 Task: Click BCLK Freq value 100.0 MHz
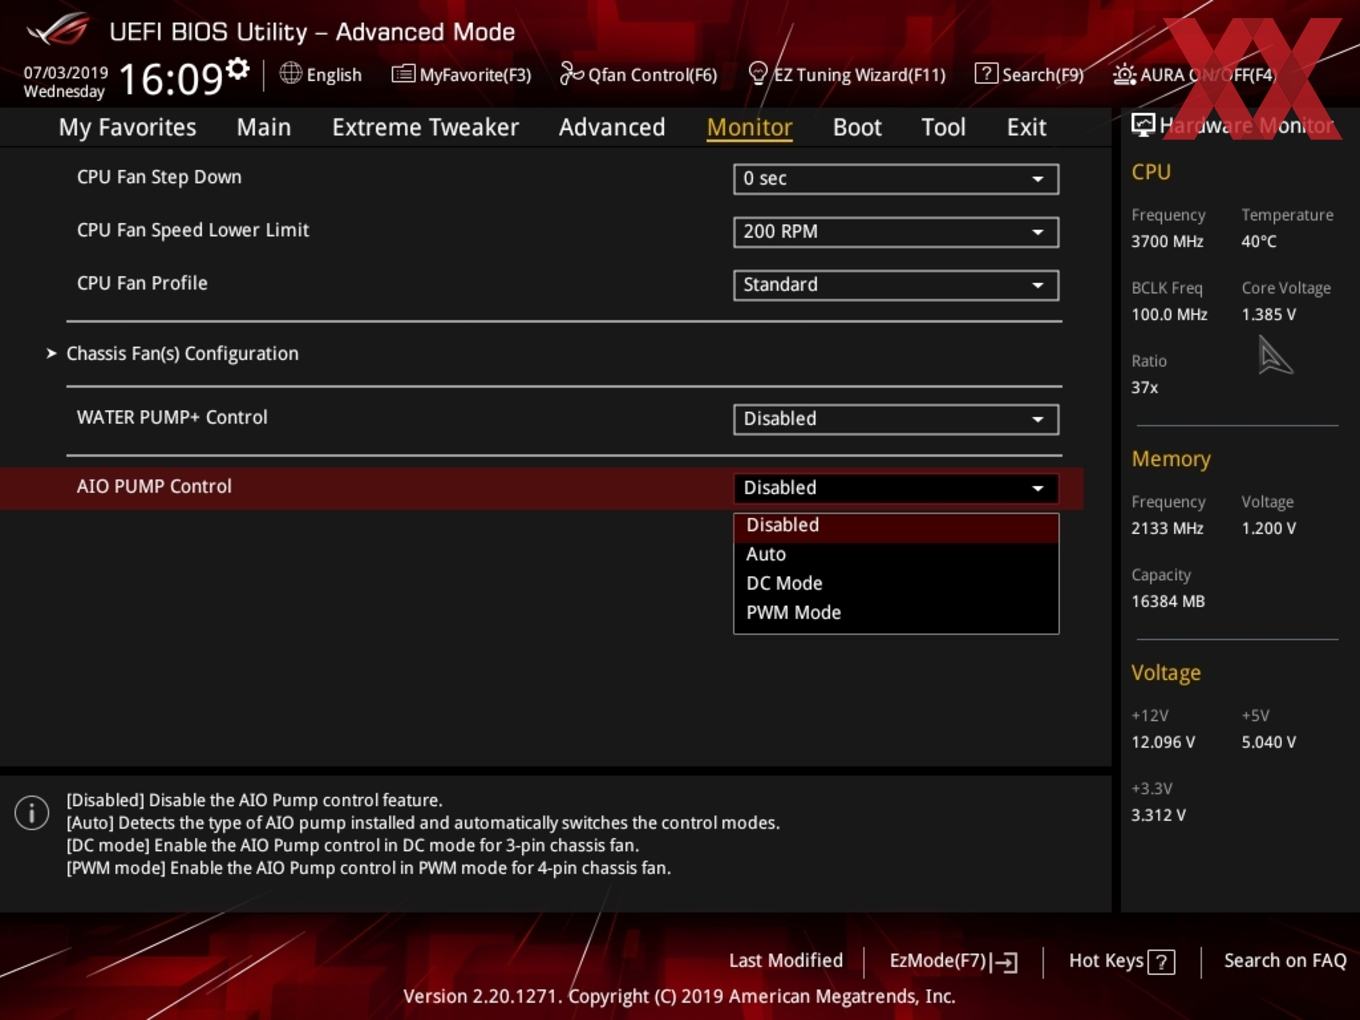pyautogui.click(x=1169, y=315)
